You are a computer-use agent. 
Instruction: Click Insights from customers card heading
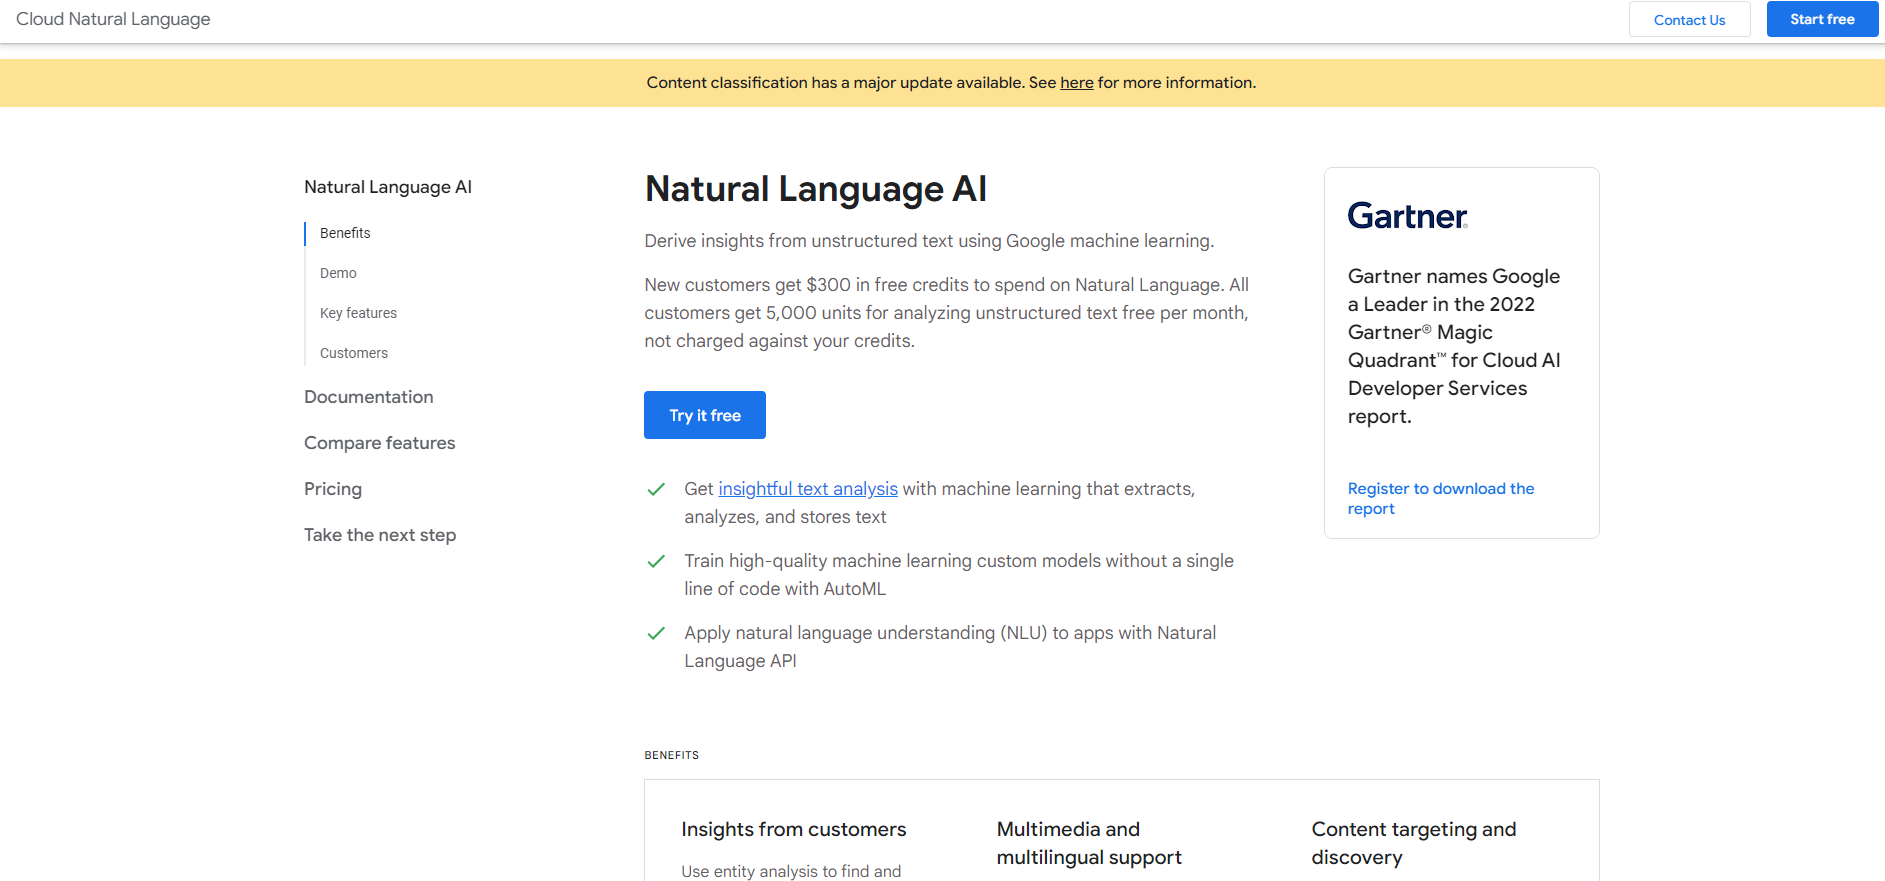(794, 829)
